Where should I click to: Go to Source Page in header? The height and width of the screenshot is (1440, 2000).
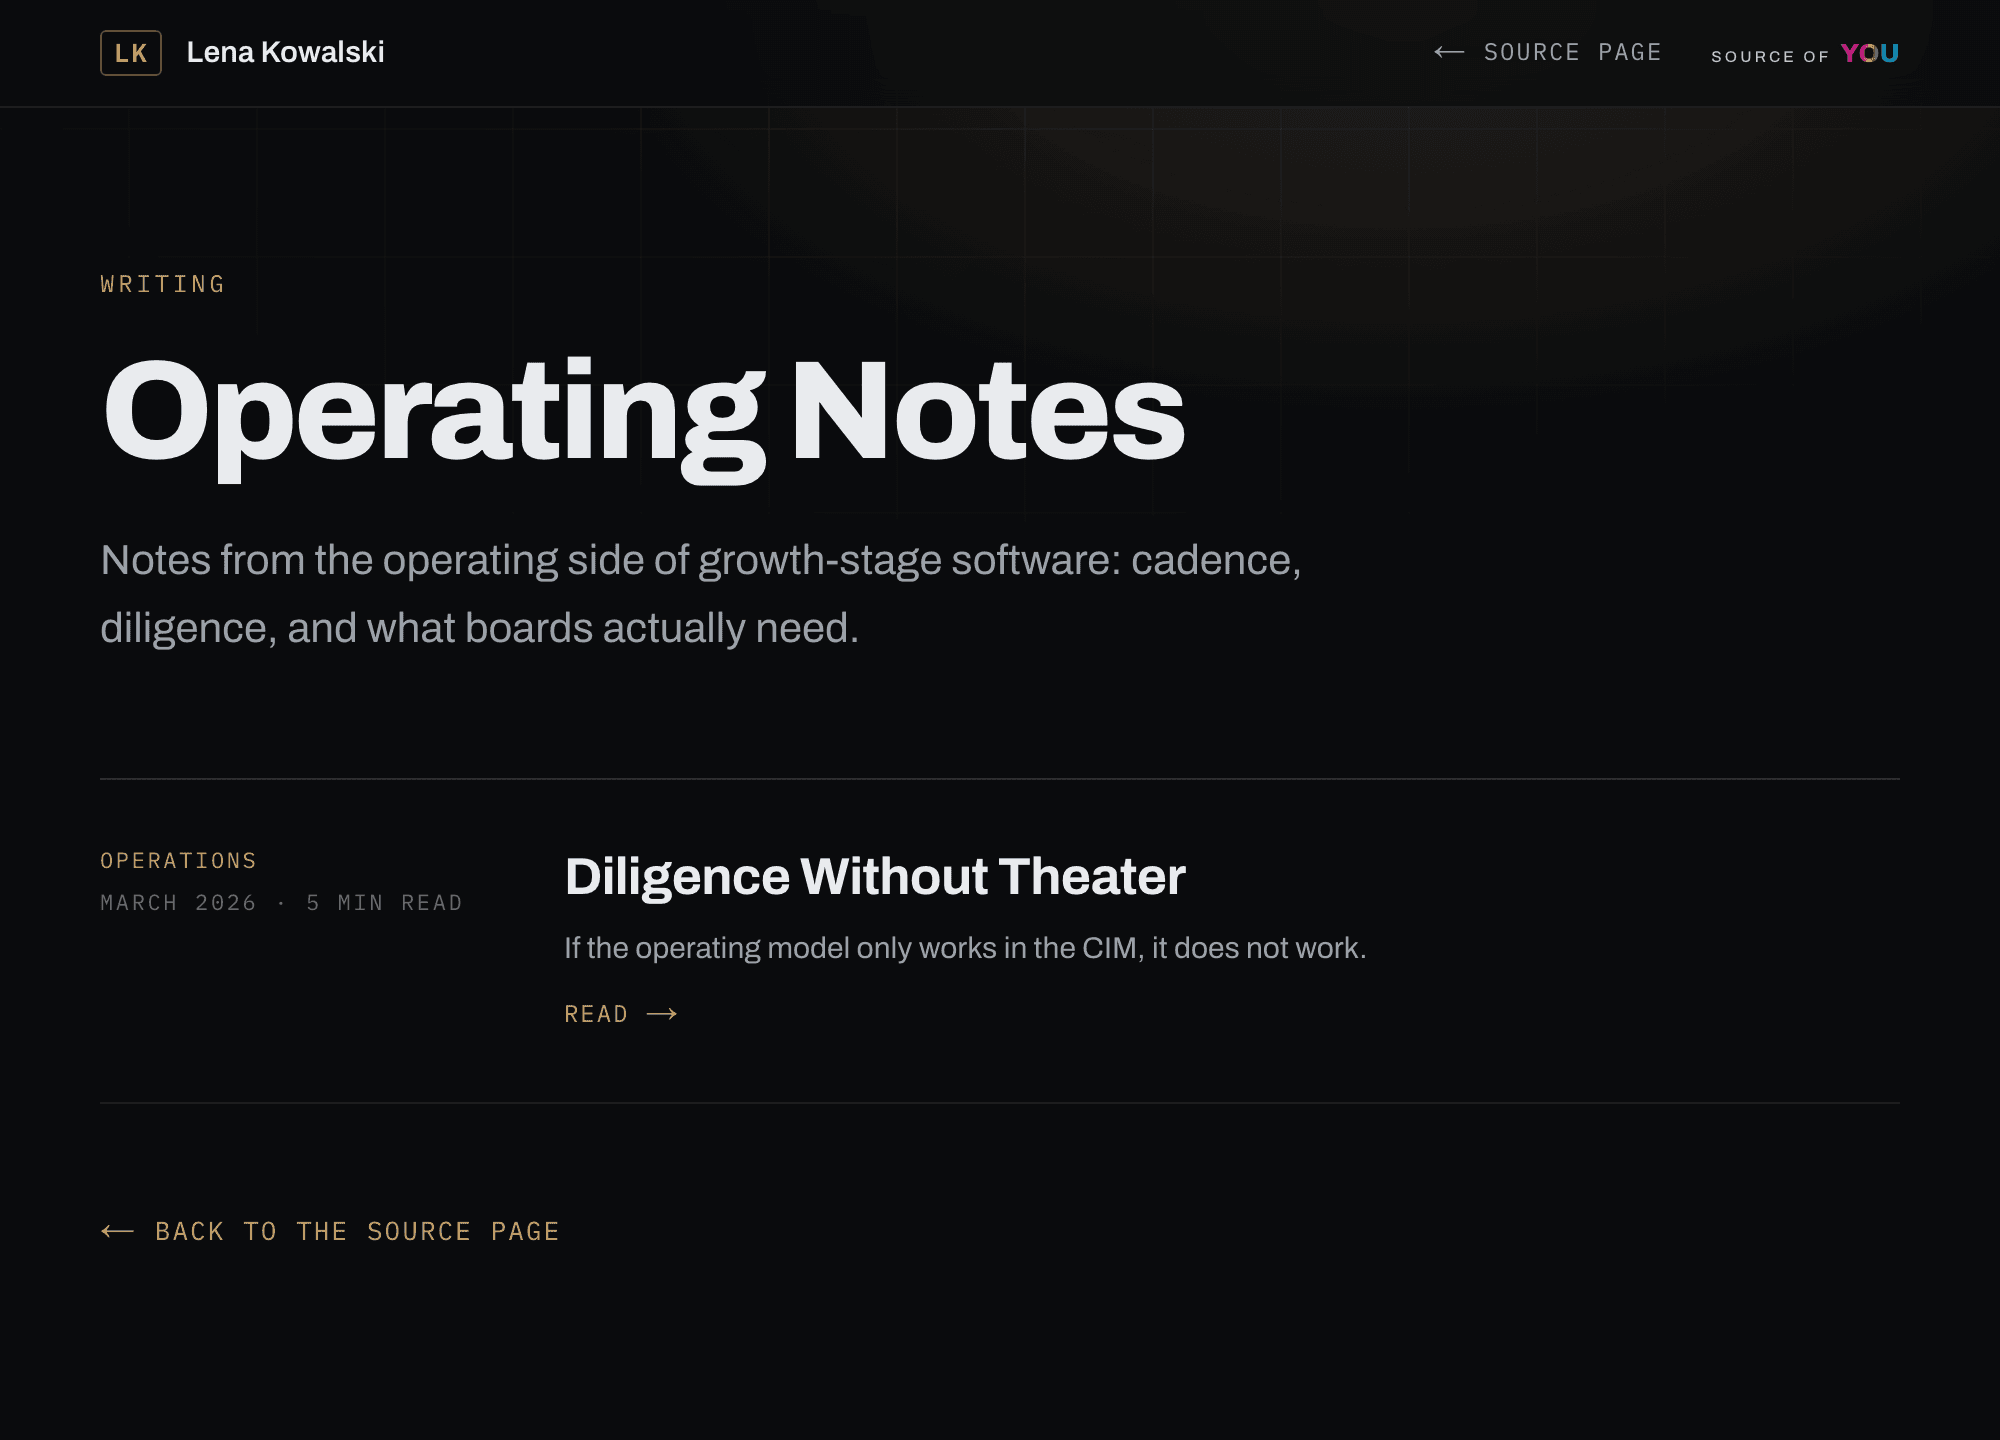(1547, 52)
